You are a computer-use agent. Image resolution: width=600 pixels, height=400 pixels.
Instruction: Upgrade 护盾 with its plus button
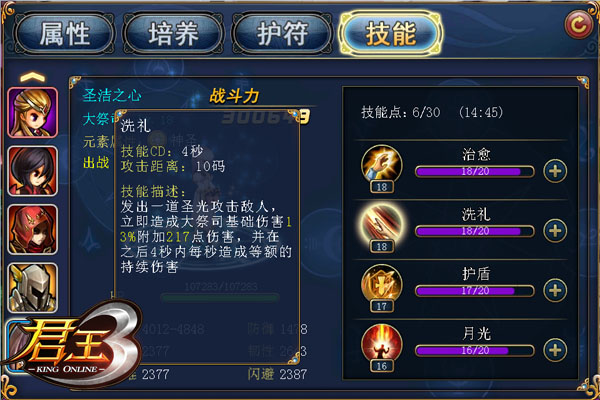555,290
